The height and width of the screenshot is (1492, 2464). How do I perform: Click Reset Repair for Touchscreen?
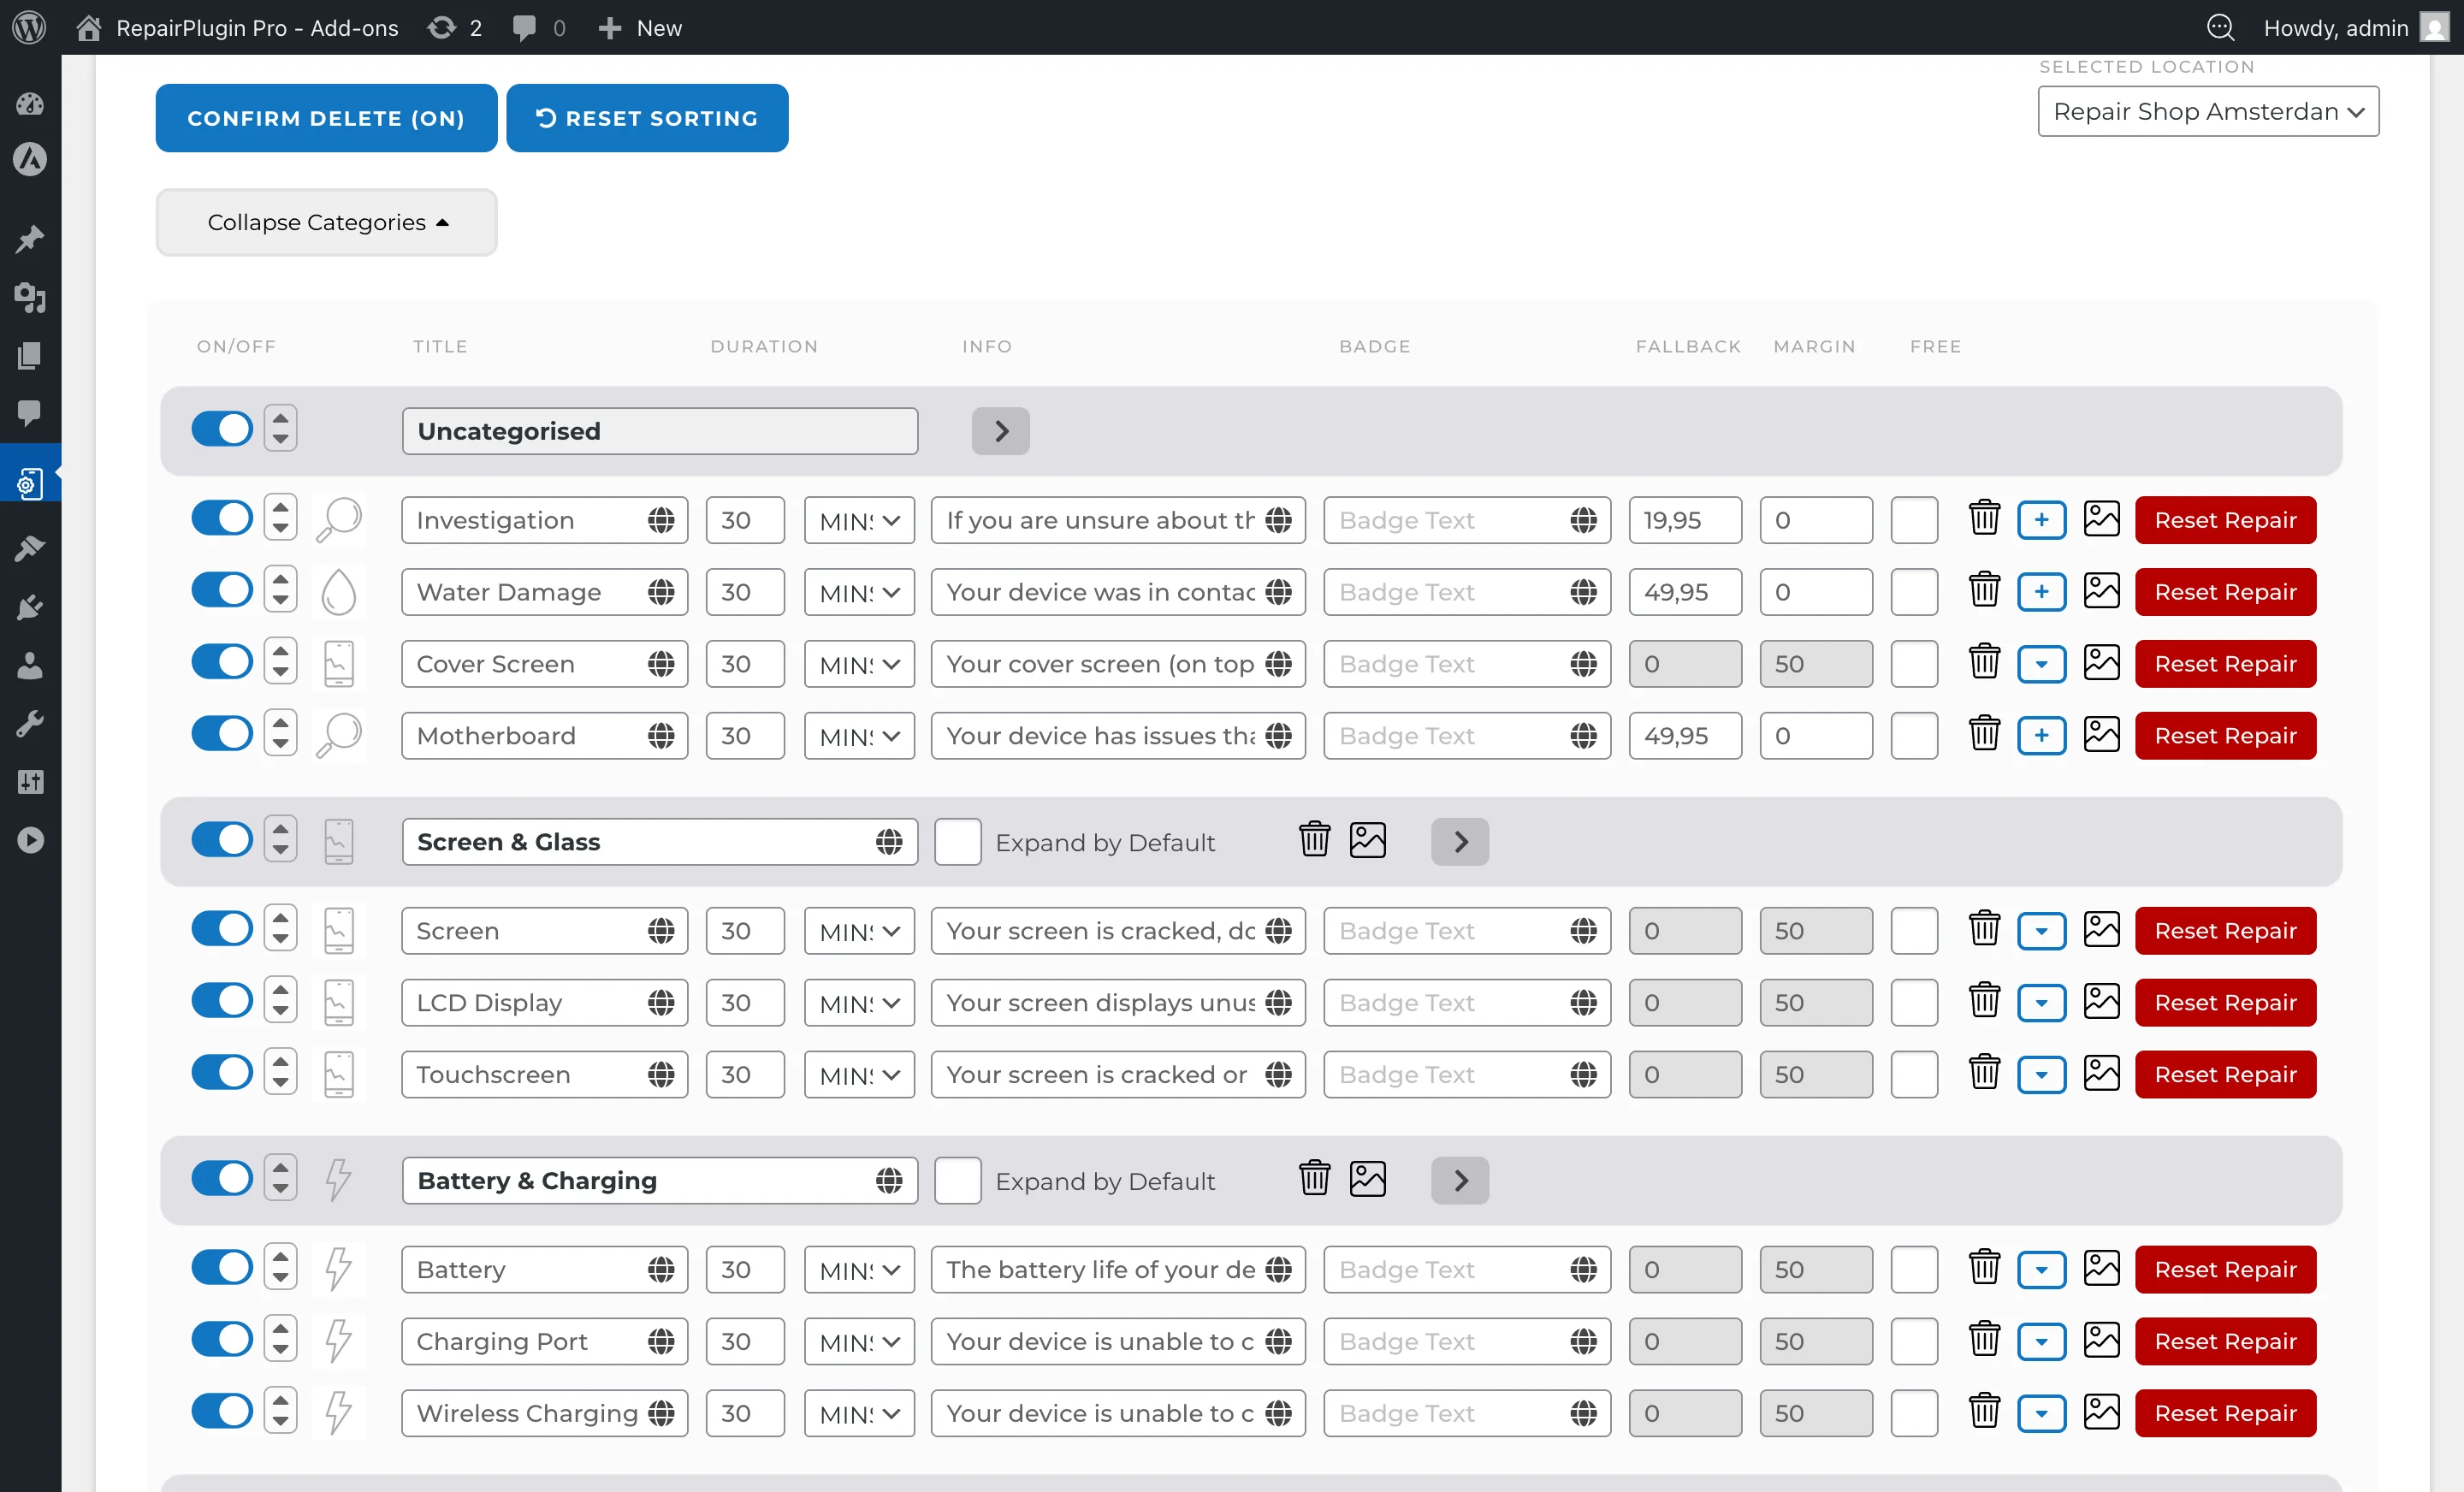(2225, 1074)
